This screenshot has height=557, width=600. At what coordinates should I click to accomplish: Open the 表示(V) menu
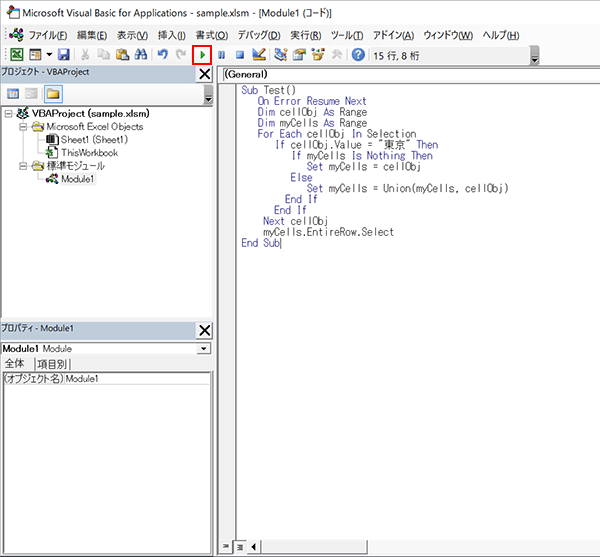[x=132, y=36]
